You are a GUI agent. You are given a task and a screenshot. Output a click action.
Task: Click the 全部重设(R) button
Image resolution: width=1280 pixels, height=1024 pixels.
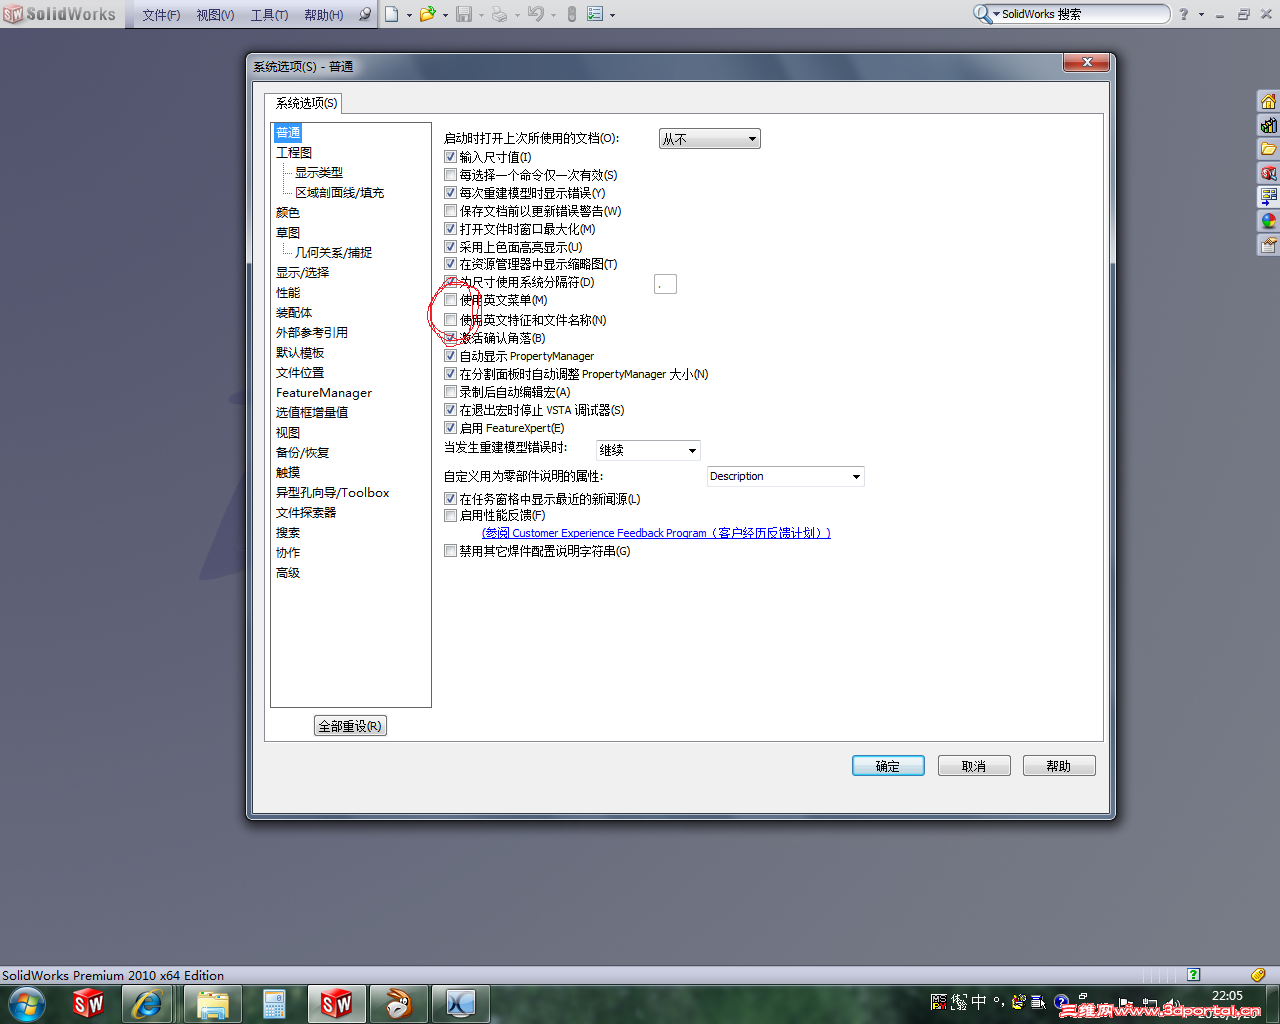click(350, 726)
